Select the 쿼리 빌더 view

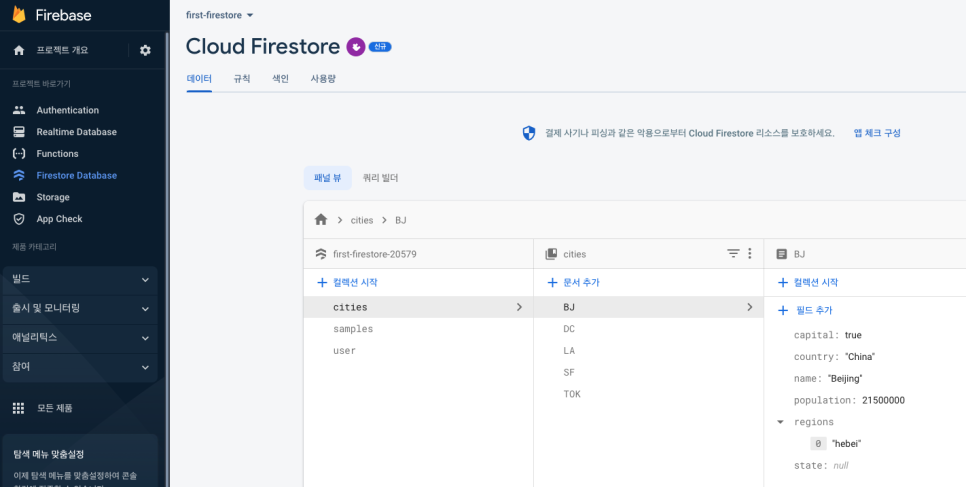380,178
